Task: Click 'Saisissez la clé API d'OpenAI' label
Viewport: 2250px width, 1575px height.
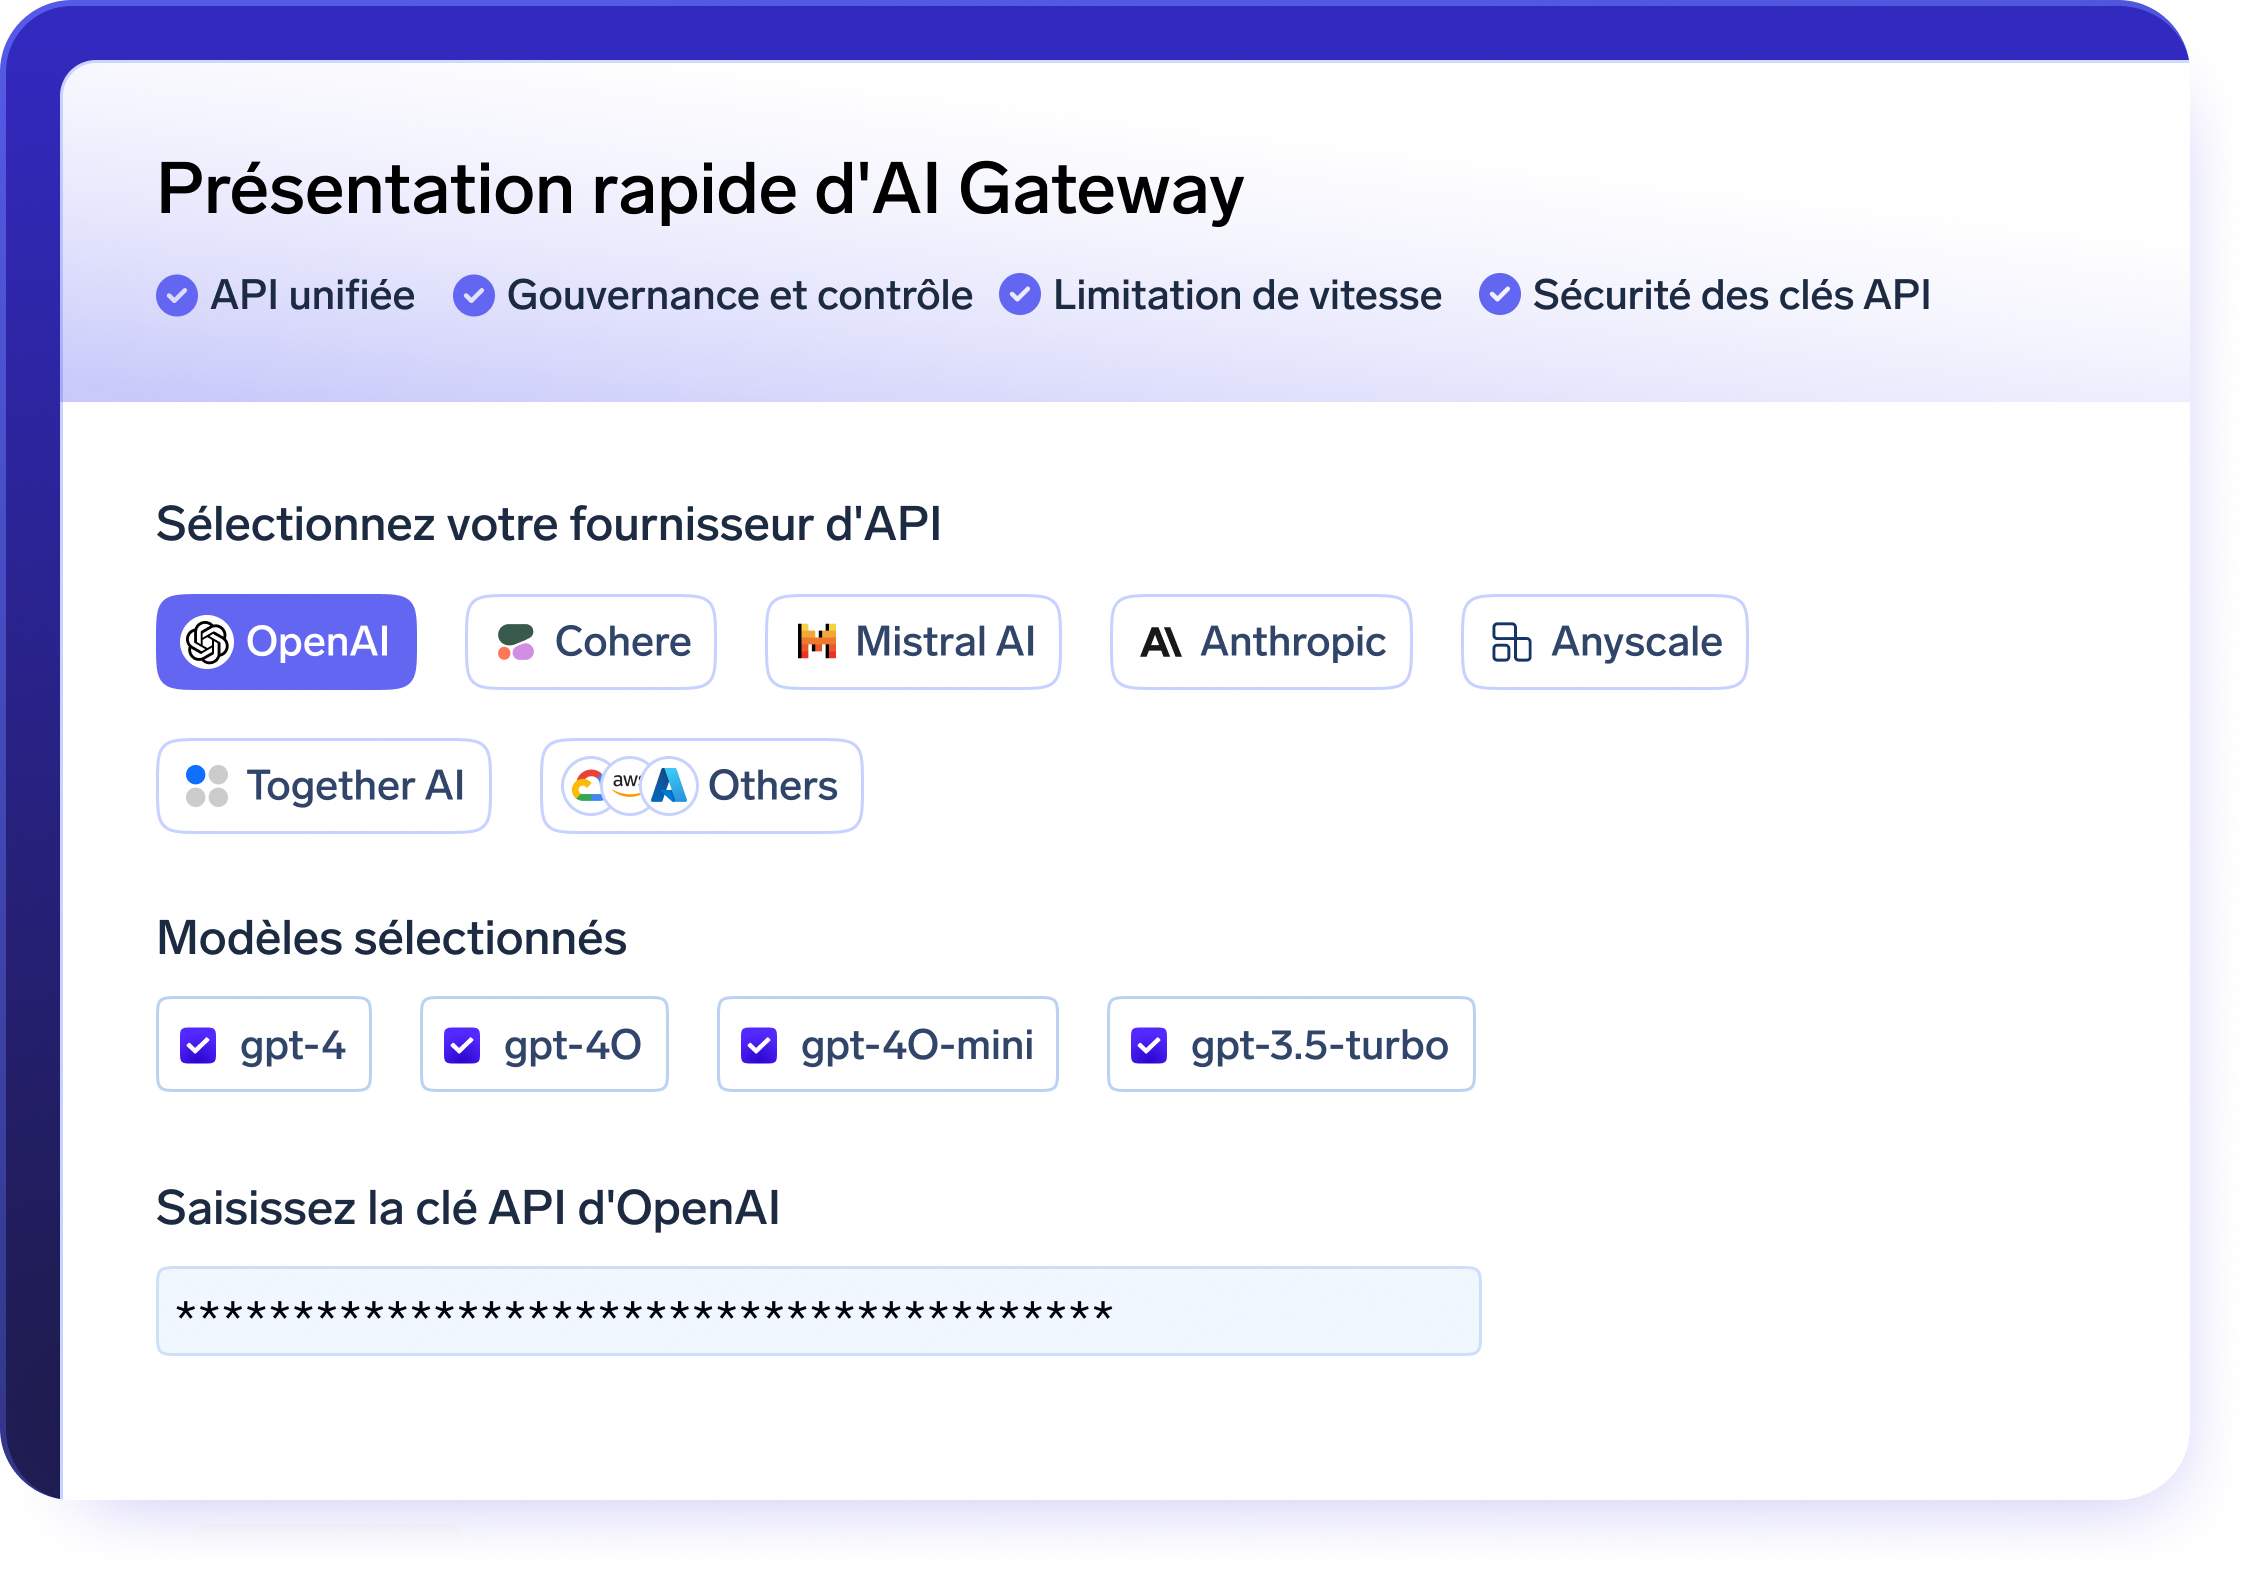Action: coord(468,1208)
